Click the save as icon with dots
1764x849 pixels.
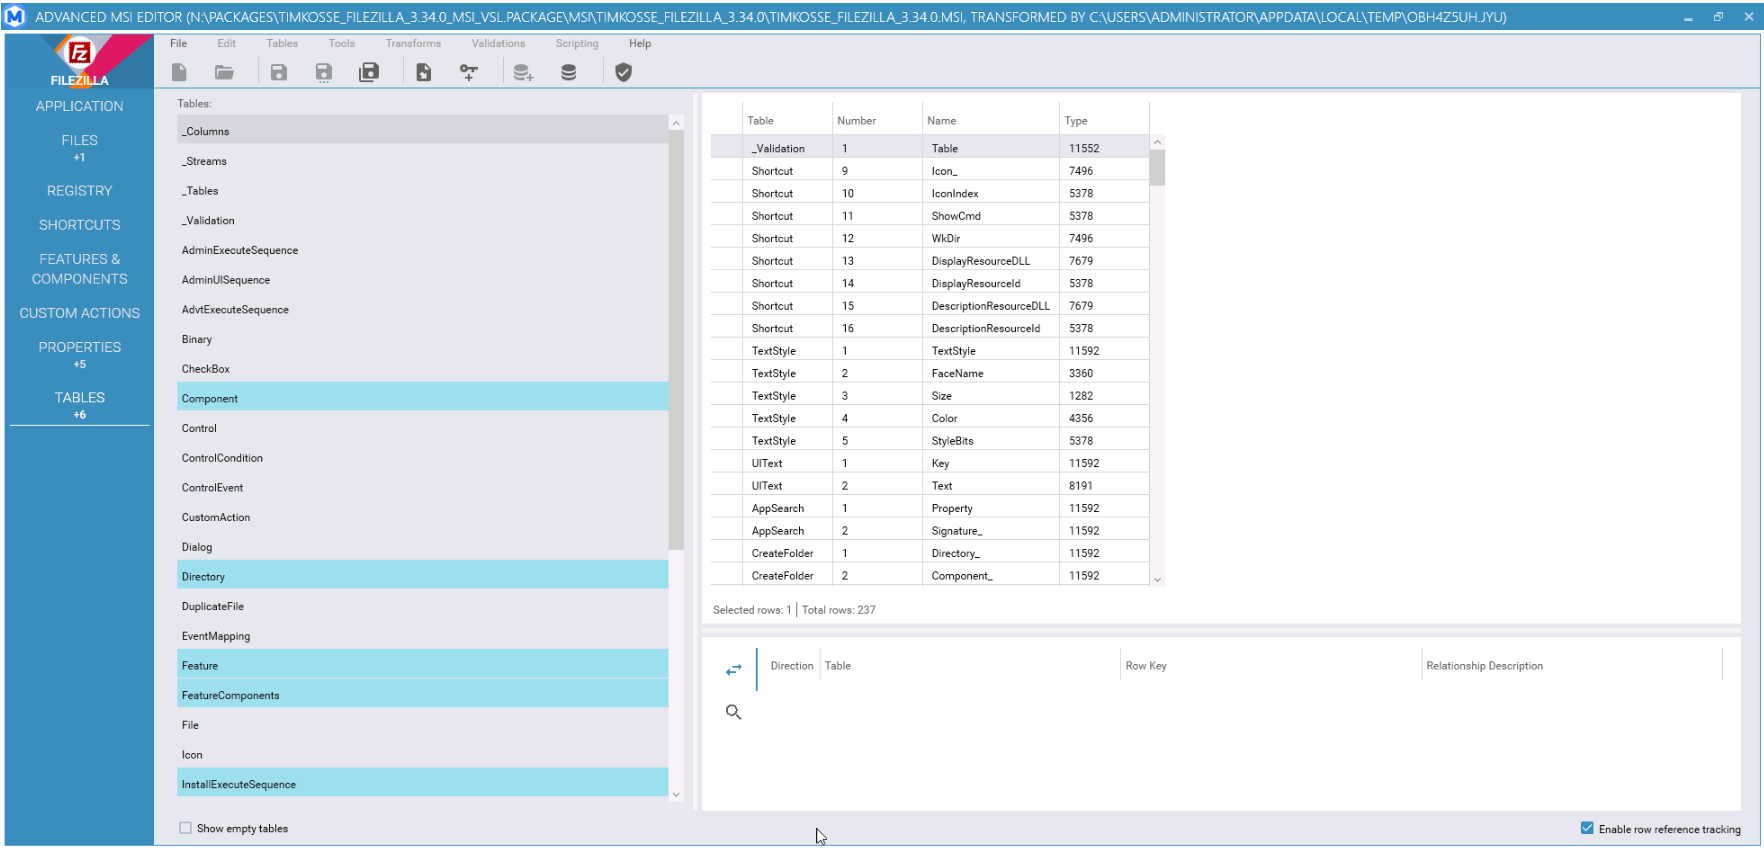[324, 72]
